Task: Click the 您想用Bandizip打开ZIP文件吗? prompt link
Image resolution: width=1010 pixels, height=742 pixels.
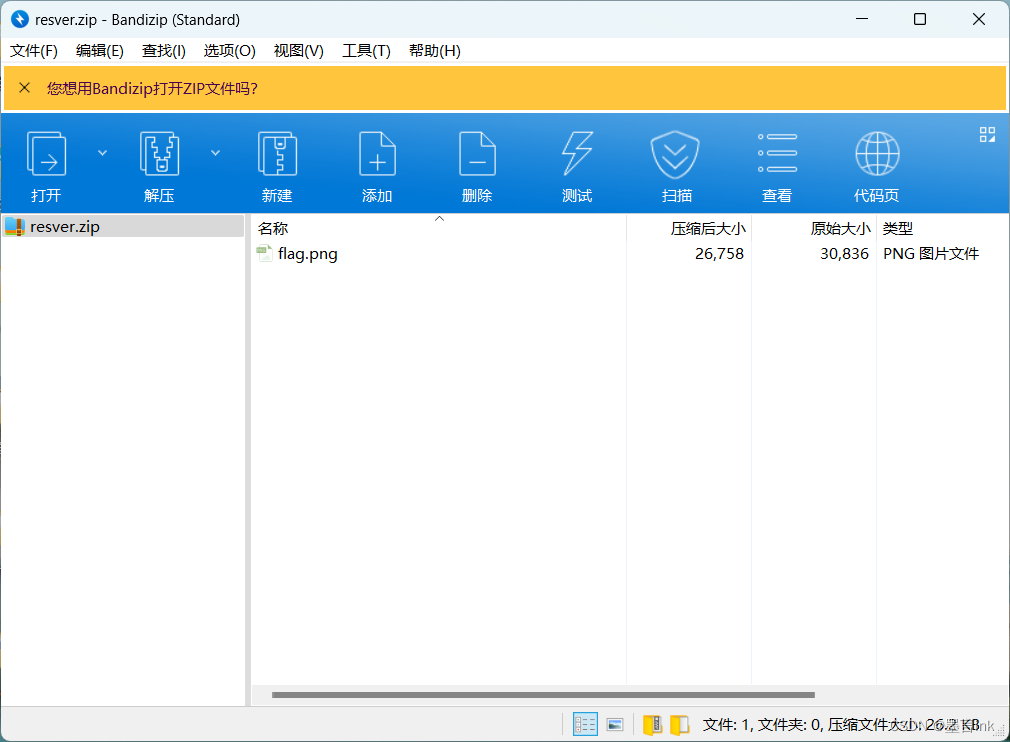Action: tap(152, 88)
